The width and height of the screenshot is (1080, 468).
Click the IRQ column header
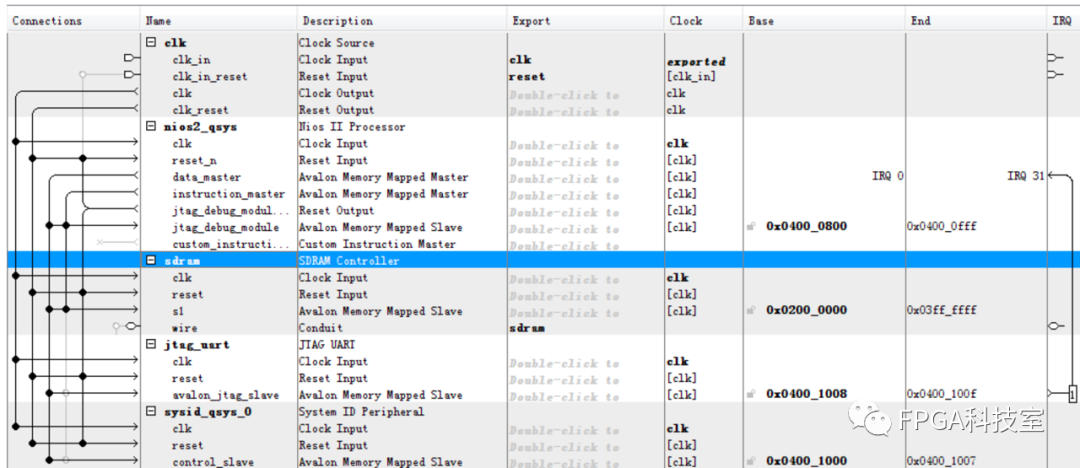point(1061,21)
